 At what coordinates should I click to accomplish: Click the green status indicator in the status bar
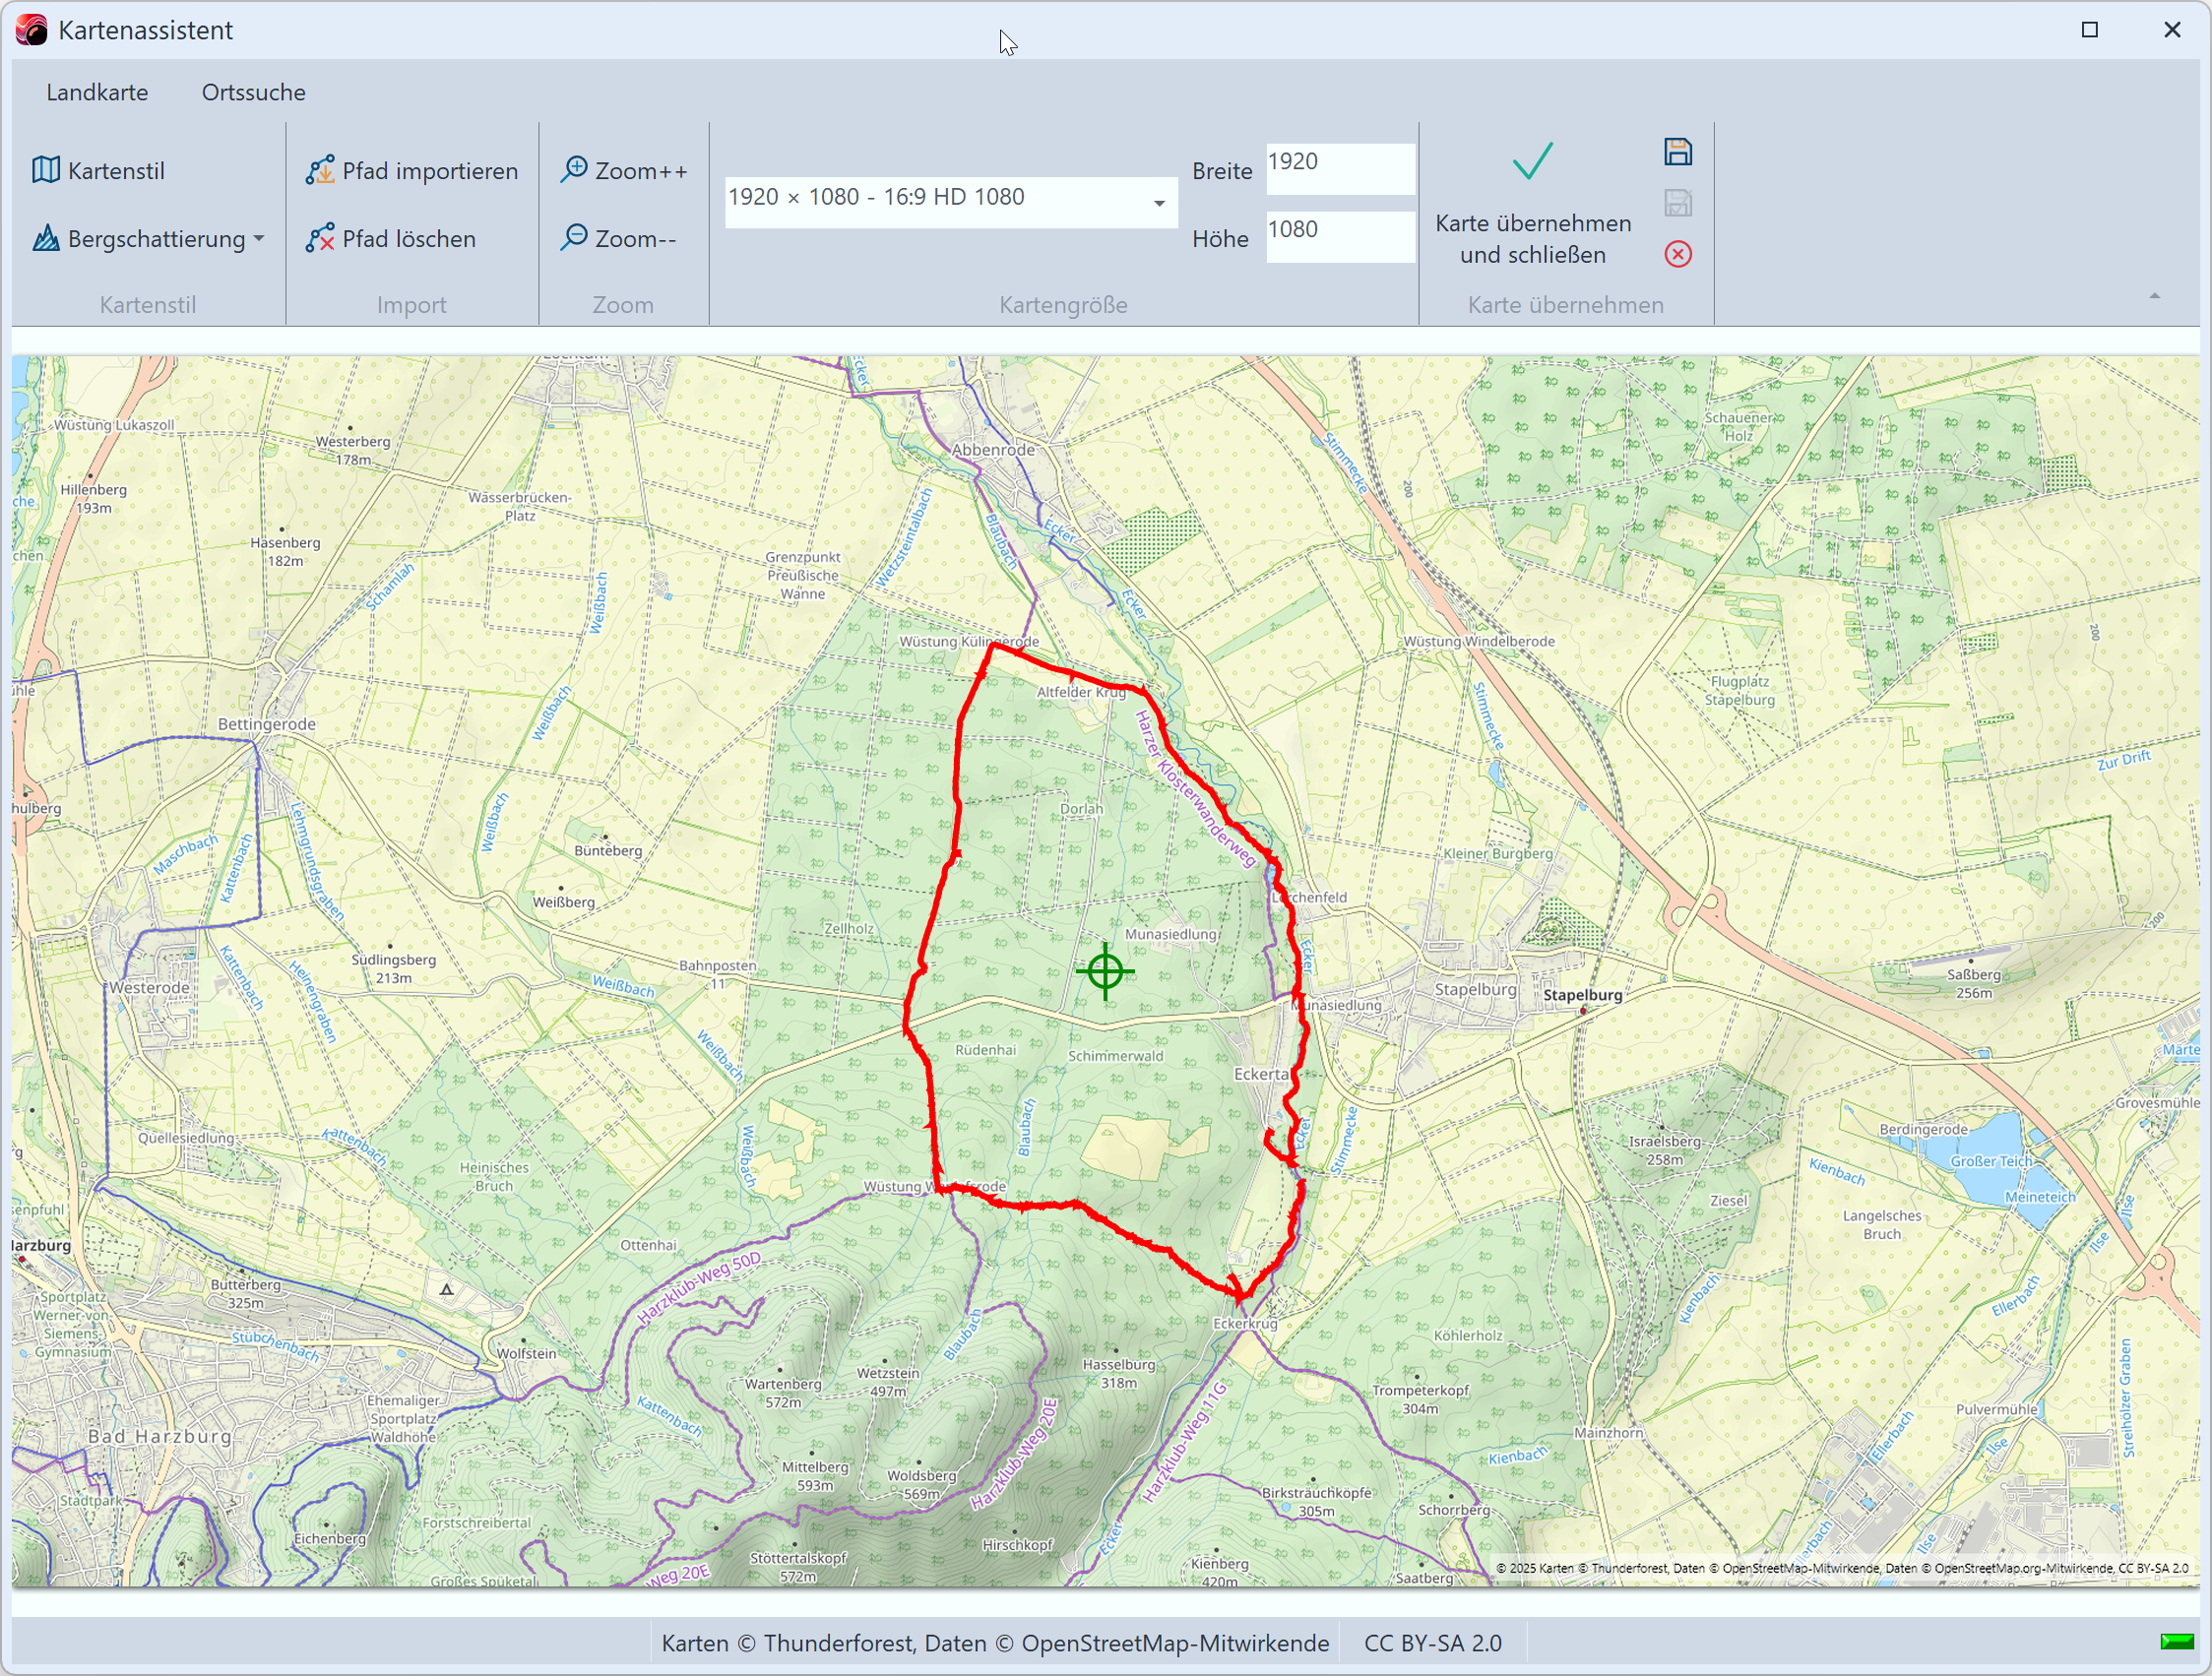click(2176, 1641)
